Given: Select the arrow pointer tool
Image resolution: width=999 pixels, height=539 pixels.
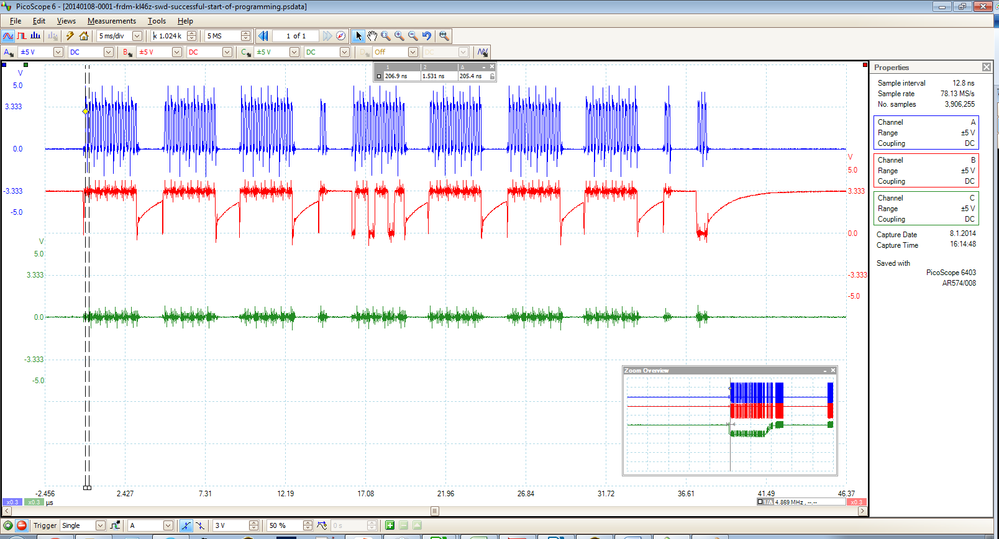Looking at the screenshot, I should point(358,36).
